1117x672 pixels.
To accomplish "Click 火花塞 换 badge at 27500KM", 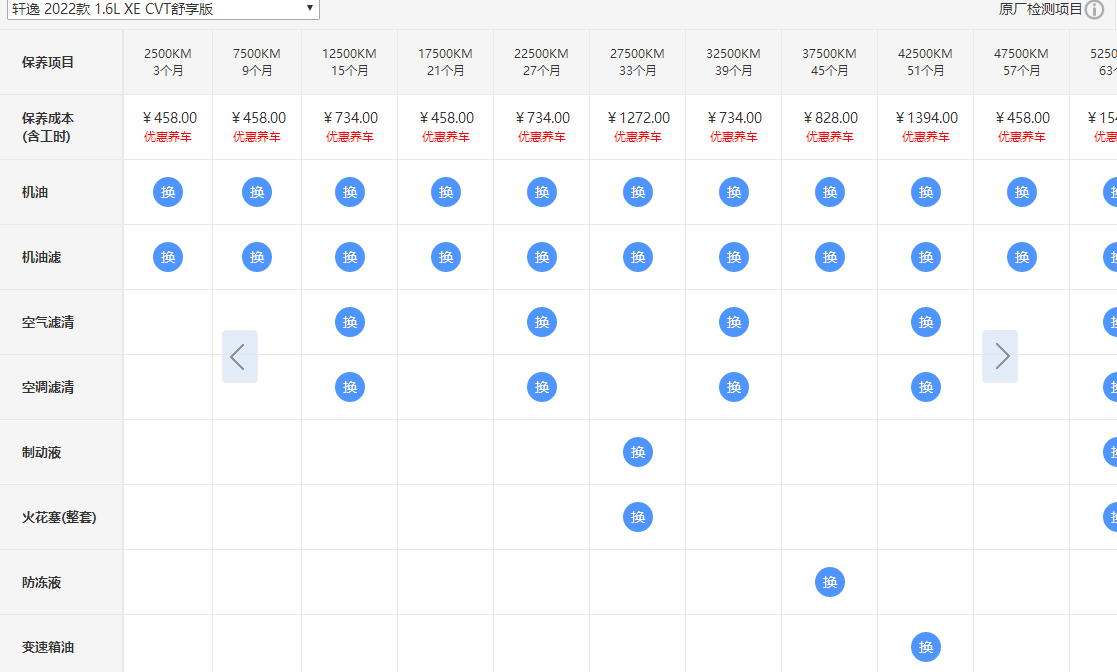I will click(638, 517).
